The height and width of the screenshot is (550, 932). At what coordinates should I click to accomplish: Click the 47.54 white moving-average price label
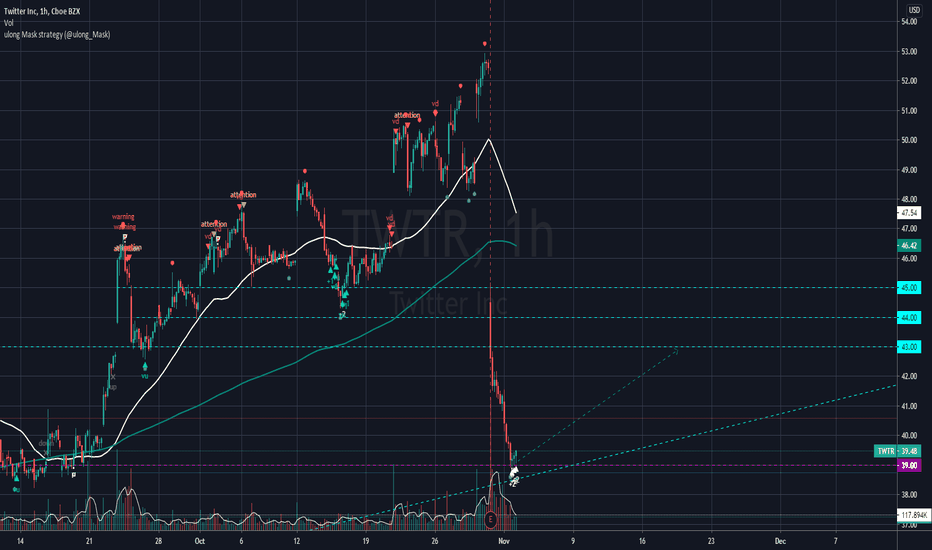pos(909,212)
